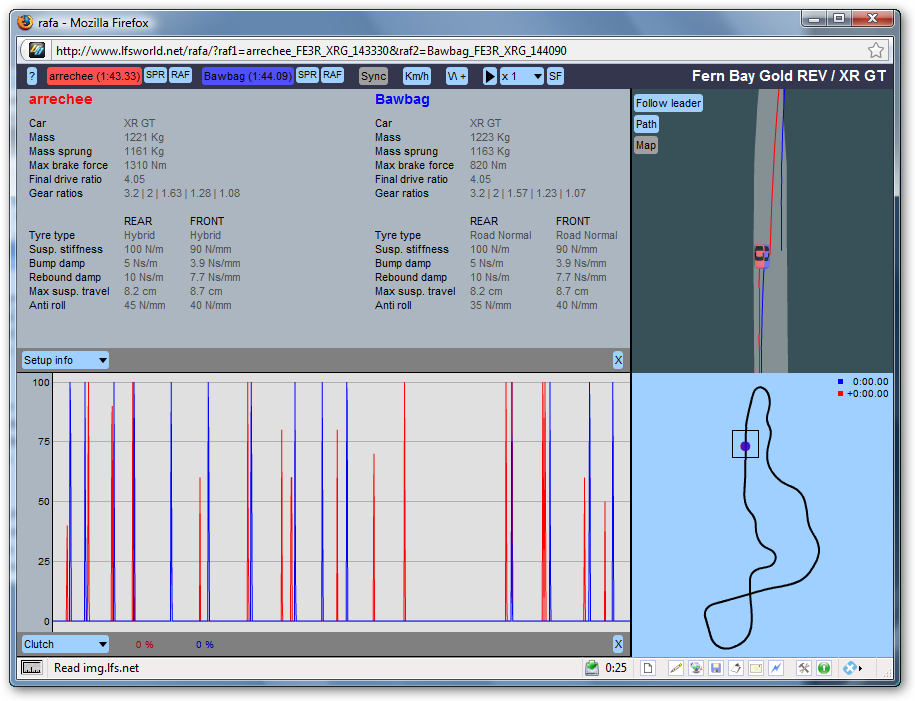Click the site favicon in address bar
The height and width of the screenshot is (701, 915).
click(x=37, y=50)
